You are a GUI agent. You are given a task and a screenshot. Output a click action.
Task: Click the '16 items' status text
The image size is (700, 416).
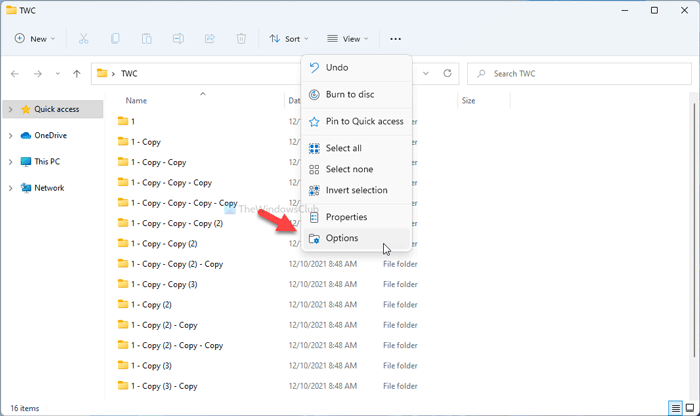[x=25, y=408]
